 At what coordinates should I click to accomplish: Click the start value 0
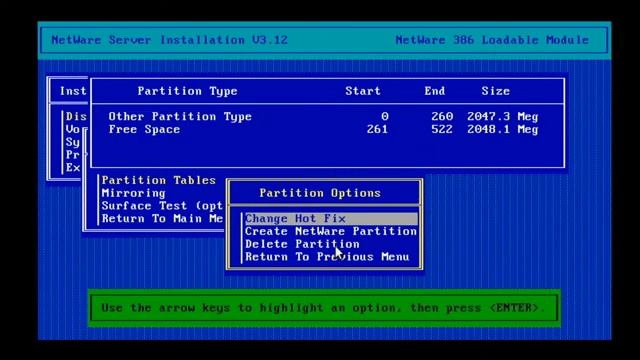(384, 117)
